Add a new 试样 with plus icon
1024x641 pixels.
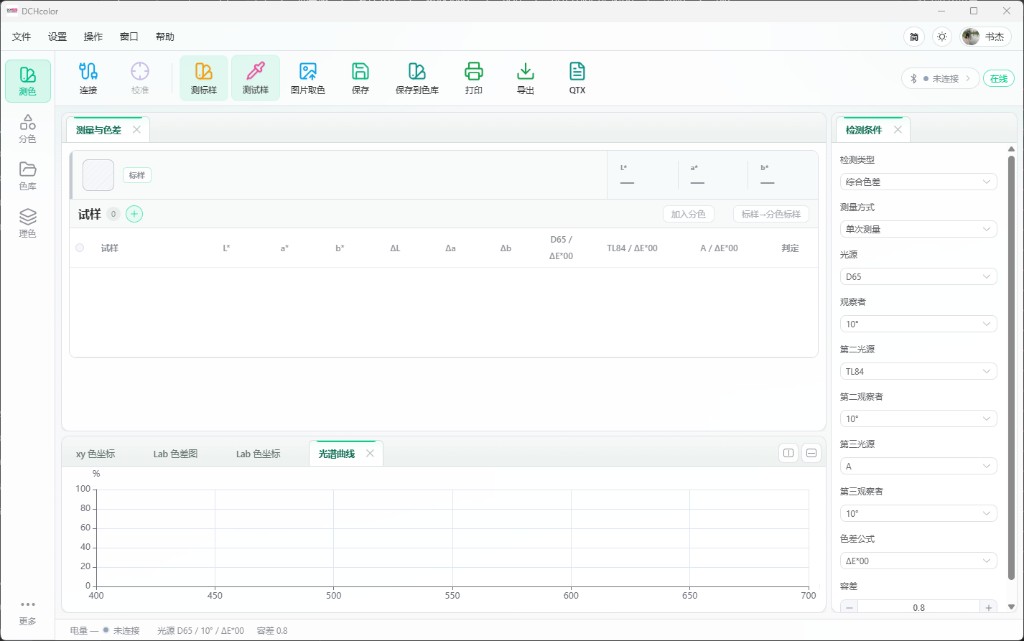point(134,214)
